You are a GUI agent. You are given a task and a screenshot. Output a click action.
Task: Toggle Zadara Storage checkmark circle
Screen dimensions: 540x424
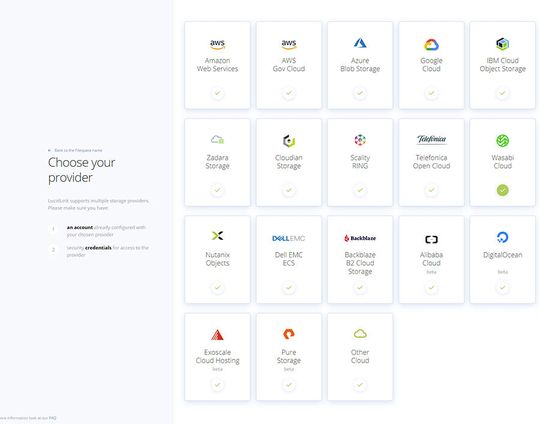pos(217,190)
